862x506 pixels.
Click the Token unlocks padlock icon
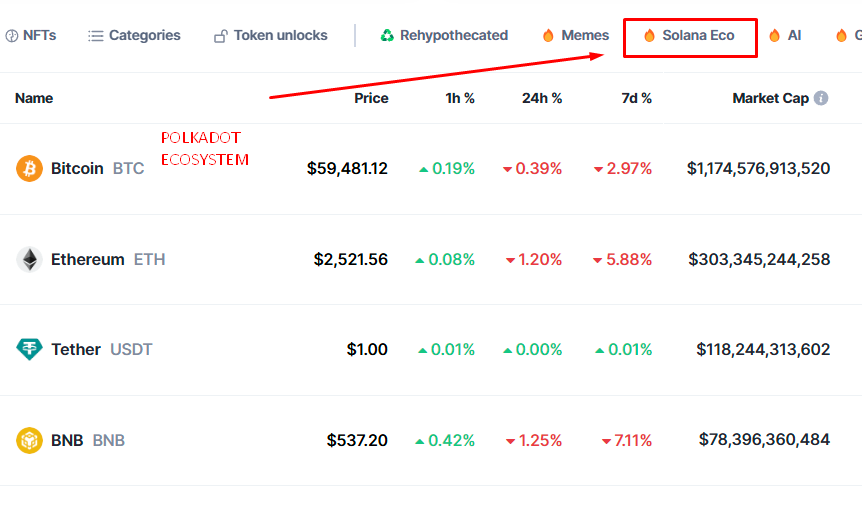tap(220, 36)
